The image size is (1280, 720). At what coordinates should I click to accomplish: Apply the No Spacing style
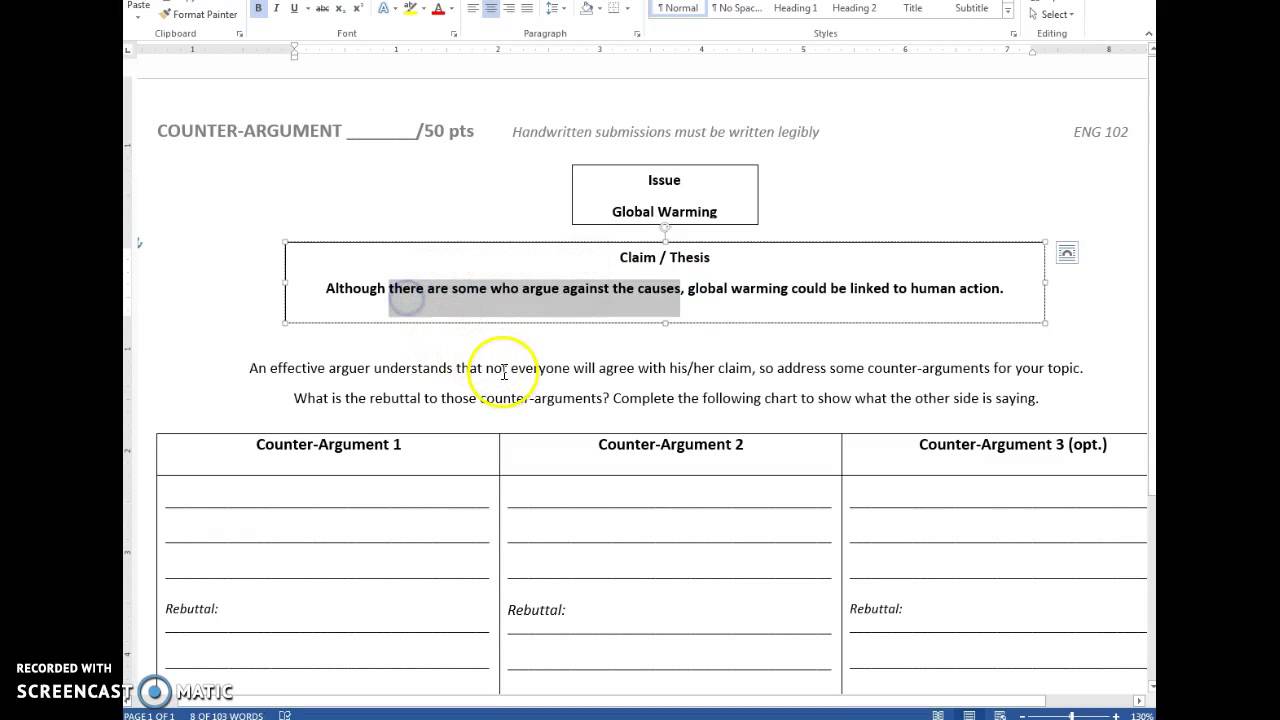coord(737,8)
